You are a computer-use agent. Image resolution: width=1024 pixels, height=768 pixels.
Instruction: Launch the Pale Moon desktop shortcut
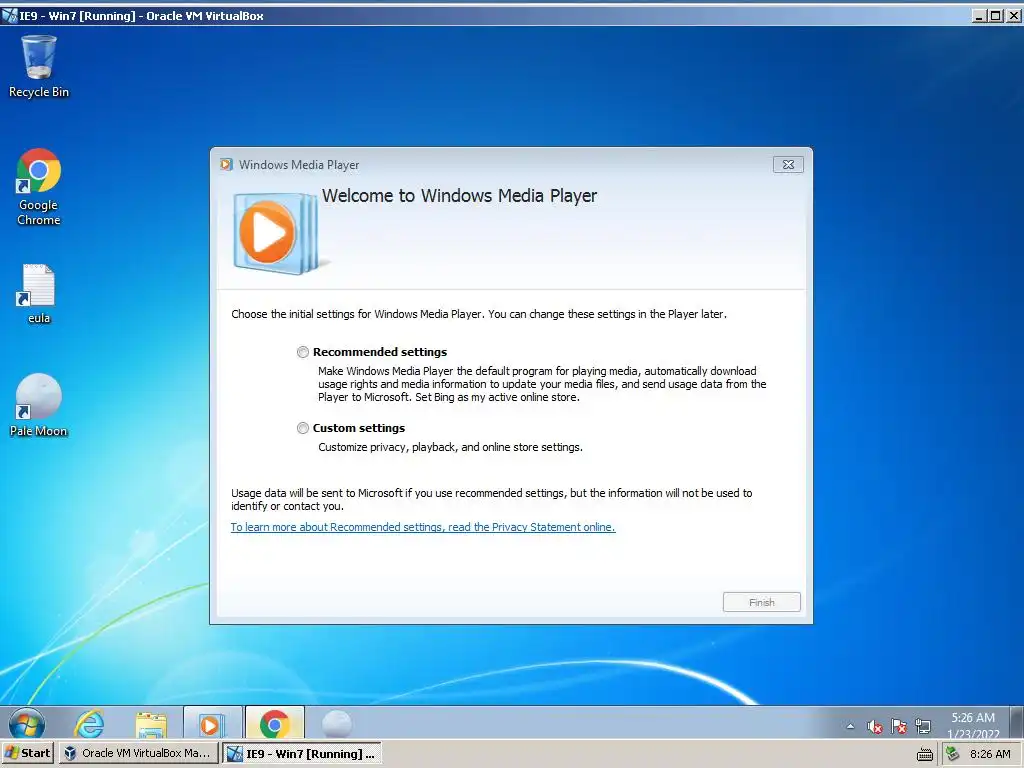pos(39,405)
